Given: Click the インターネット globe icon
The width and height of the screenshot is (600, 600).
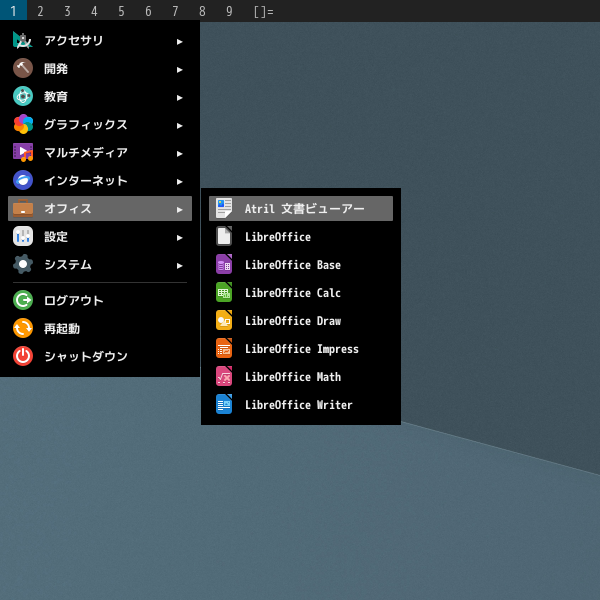Looking at the screenshot, I should tap(23, 180).
